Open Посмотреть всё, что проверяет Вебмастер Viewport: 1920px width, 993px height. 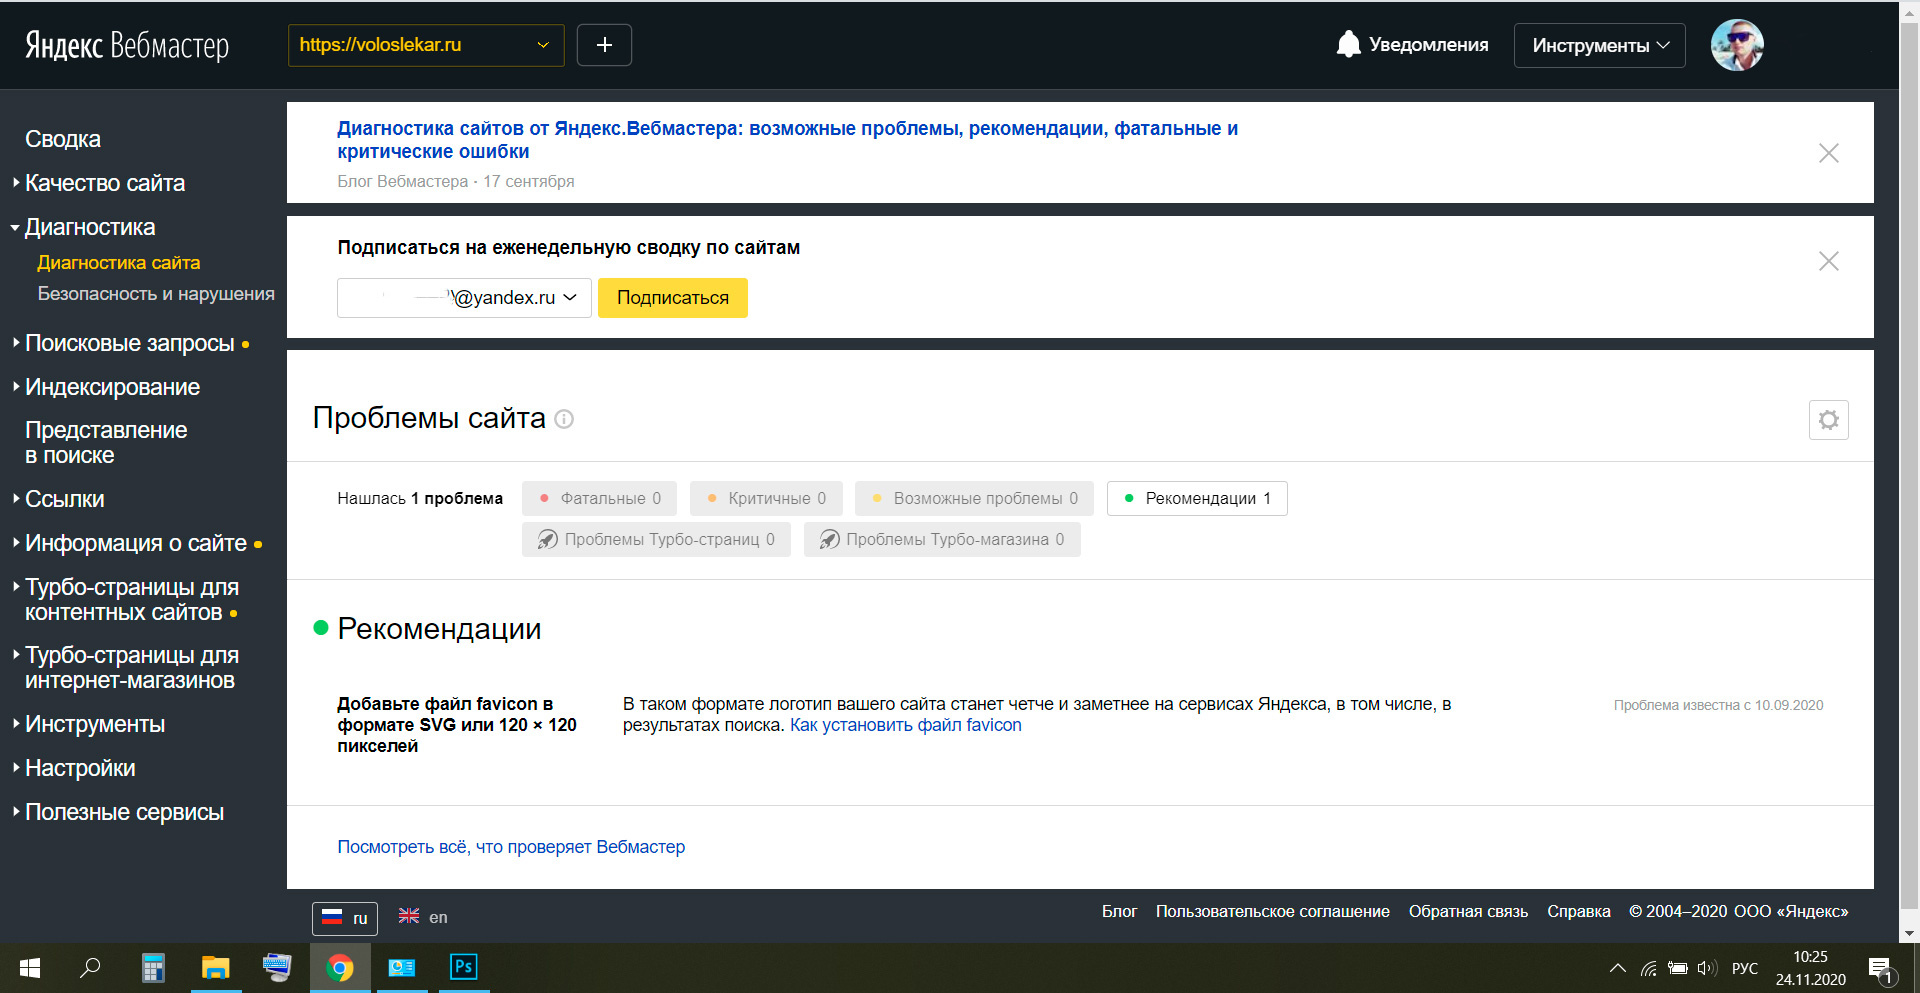(x=511, y=847)
